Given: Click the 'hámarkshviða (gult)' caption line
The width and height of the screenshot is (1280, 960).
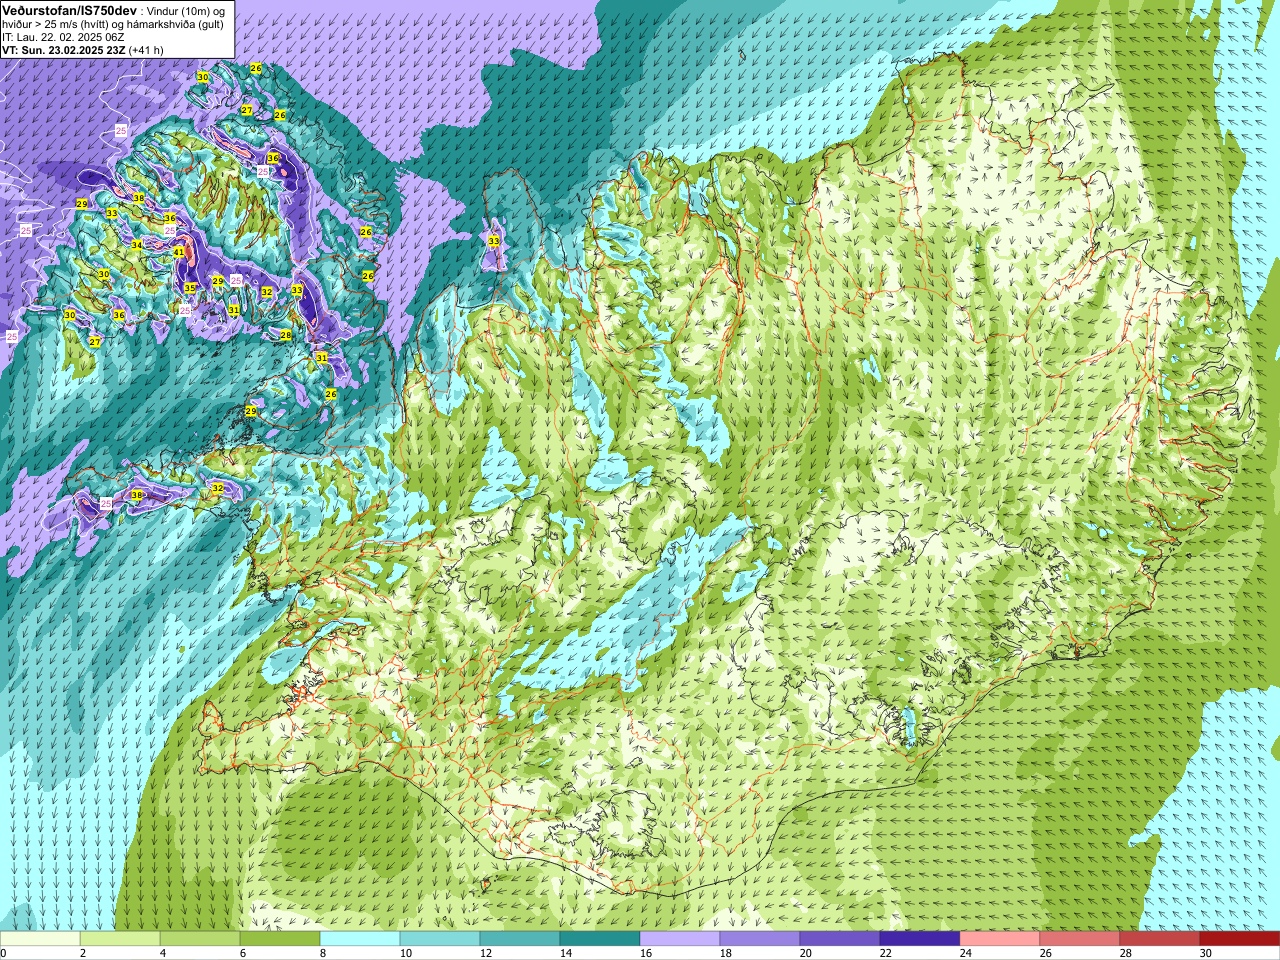Looking at the screenshot, I should 175,25.
